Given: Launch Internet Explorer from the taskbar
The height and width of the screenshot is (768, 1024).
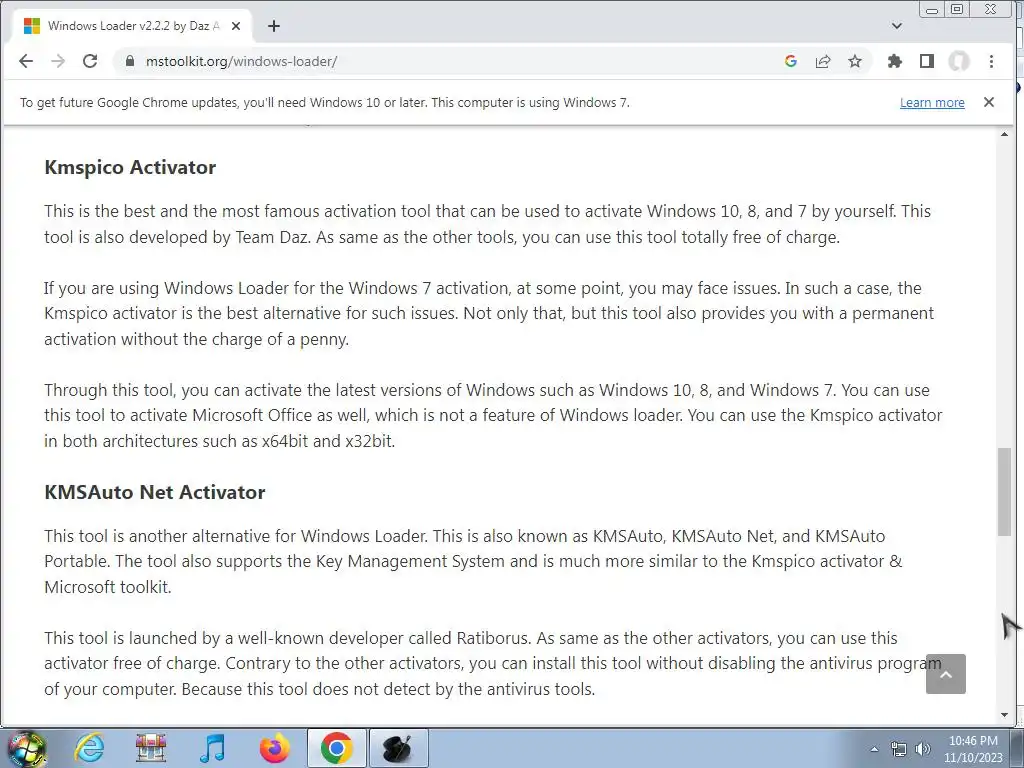Looking at the screenshot, I should (89, 748).
